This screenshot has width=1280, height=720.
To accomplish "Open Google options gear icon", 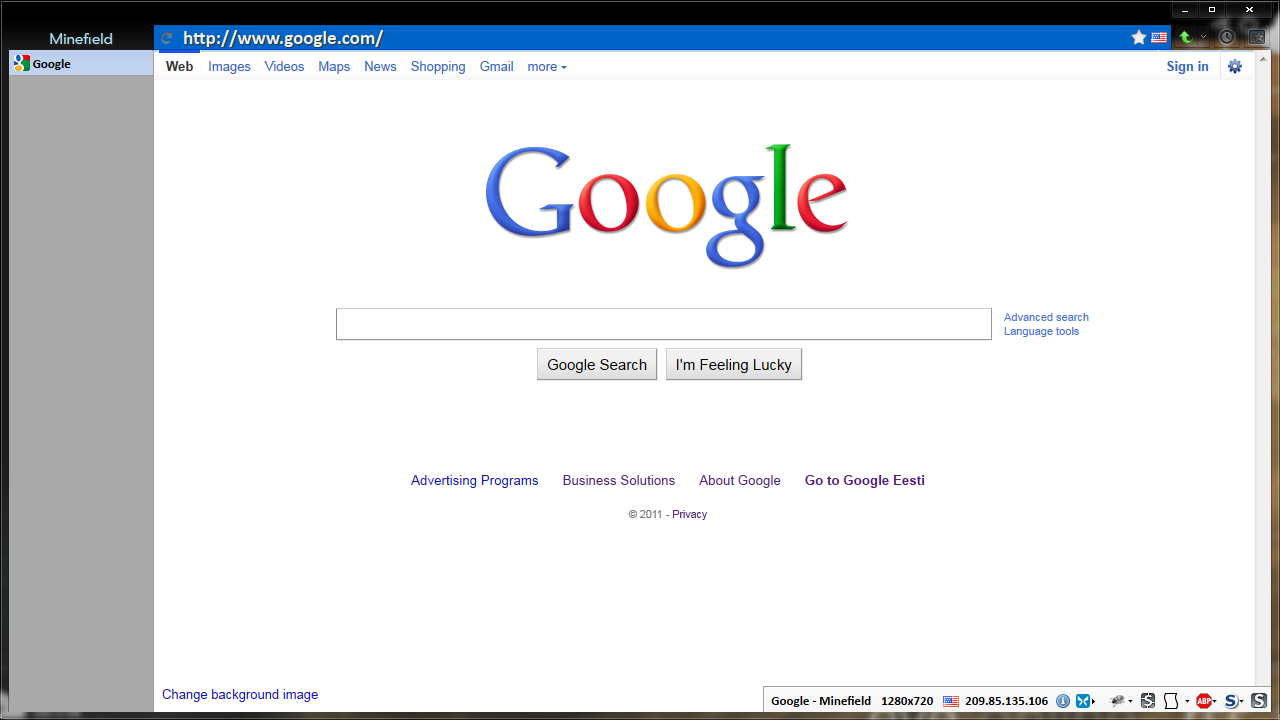I will pos(1235,66).
